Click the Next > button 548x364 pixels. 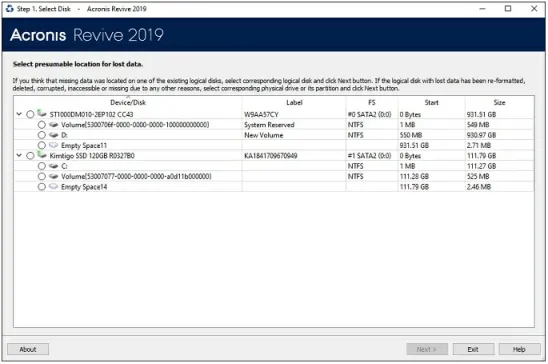pyautogui.click(x=427, y=349)
